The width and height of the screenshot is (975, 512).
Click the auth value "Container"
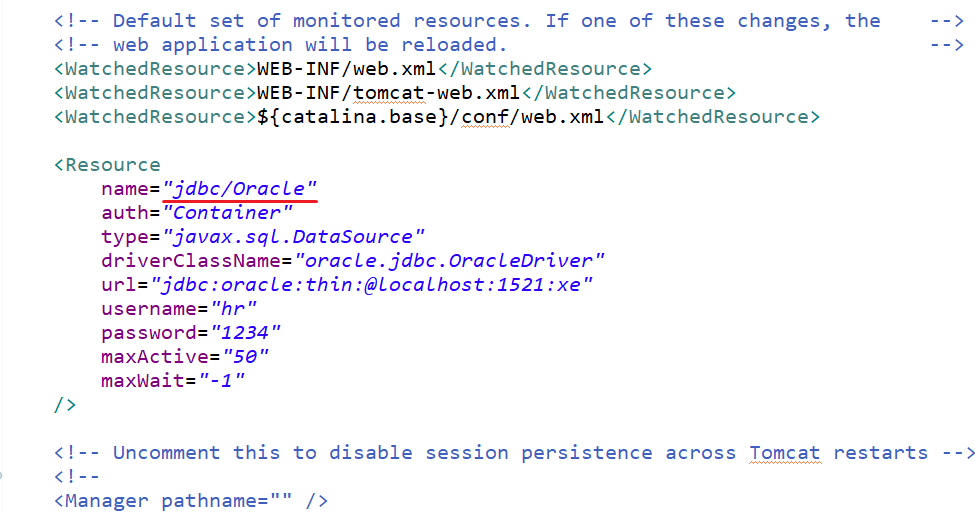227,213
